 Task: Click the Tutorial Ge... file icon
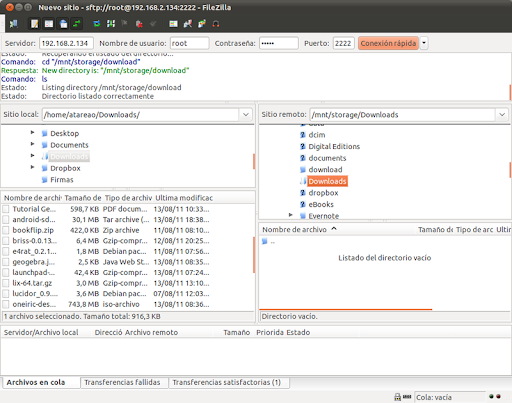pos(6,209)
